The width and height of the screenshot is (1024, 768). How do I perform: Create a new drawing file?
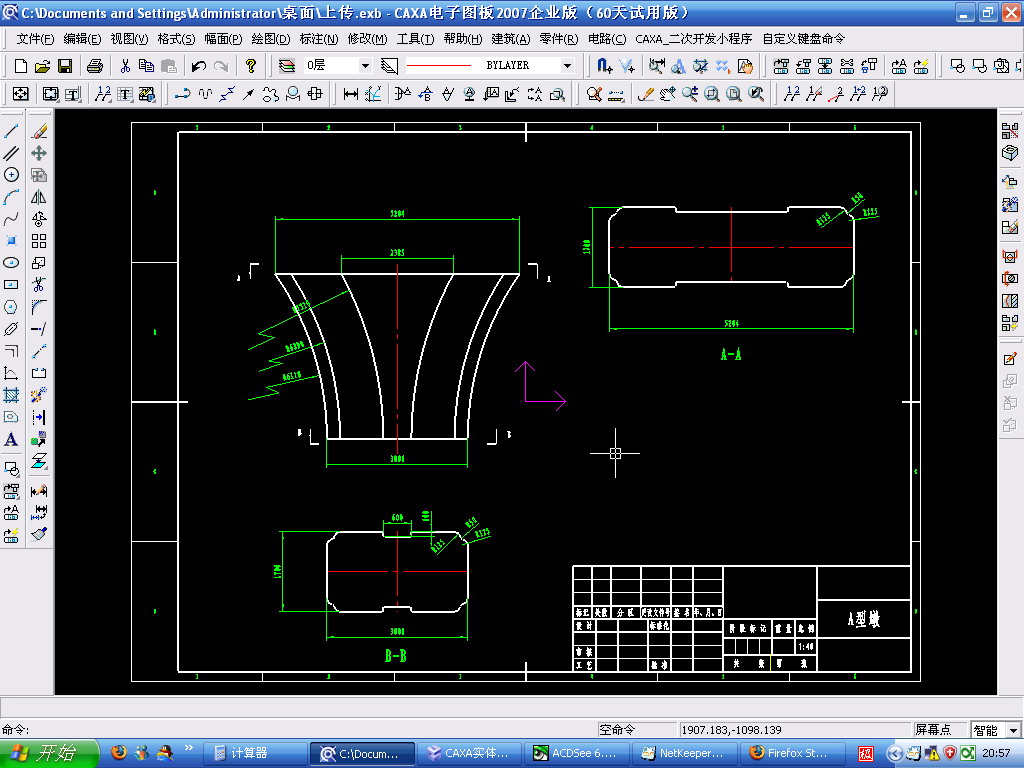(20, 66)
